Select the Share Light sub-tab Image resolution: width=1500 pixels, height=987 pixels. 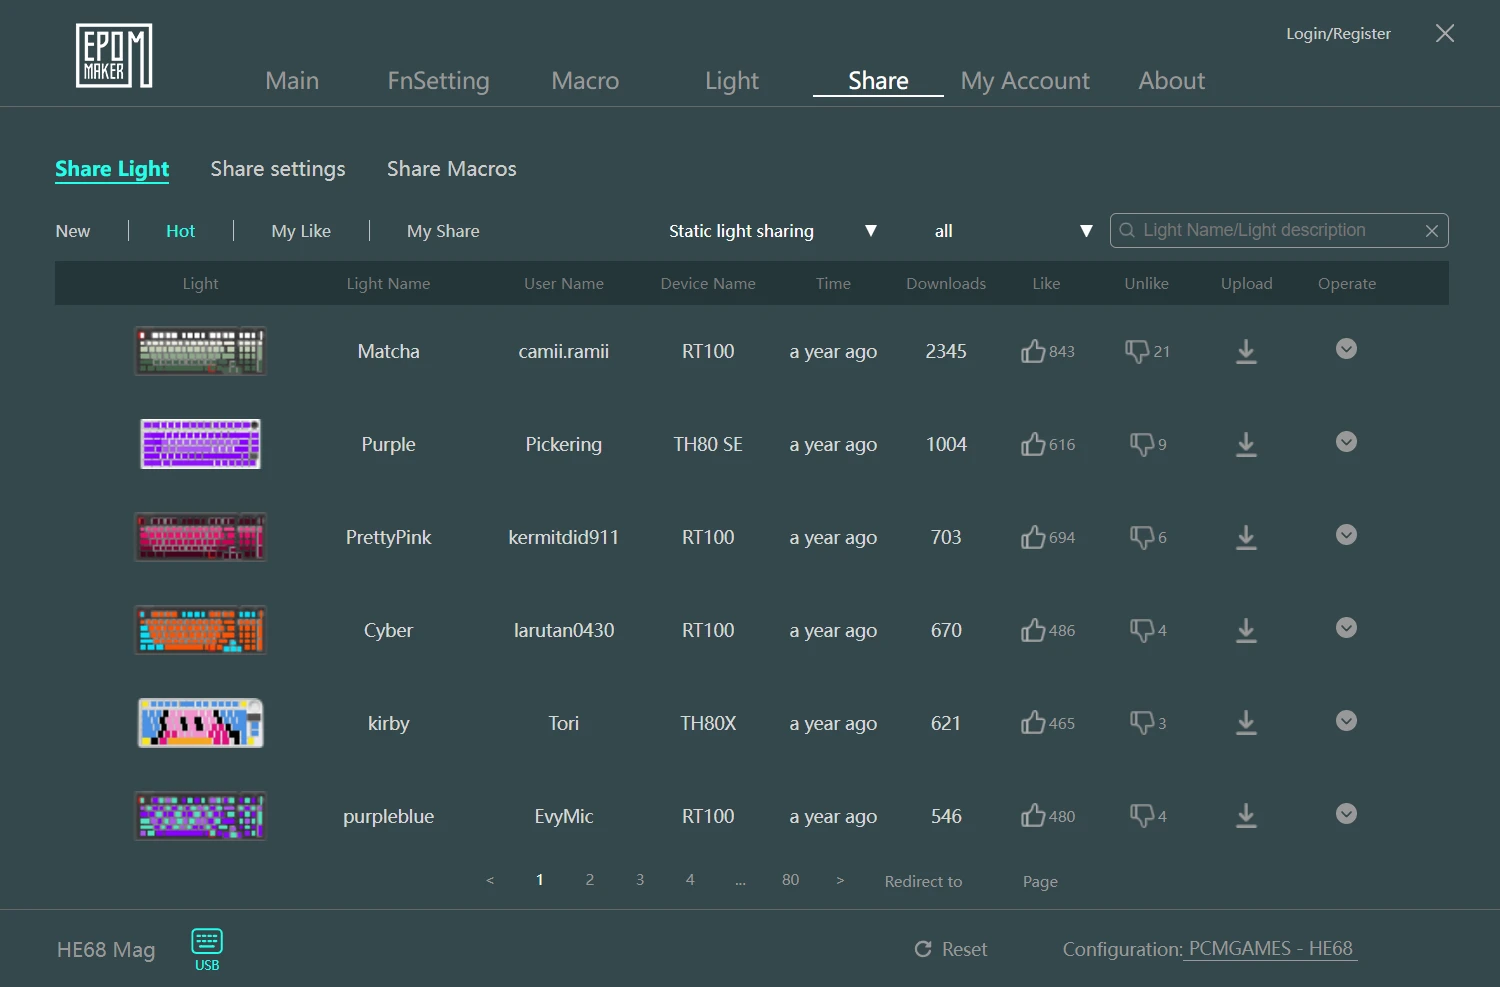point(112,169)
